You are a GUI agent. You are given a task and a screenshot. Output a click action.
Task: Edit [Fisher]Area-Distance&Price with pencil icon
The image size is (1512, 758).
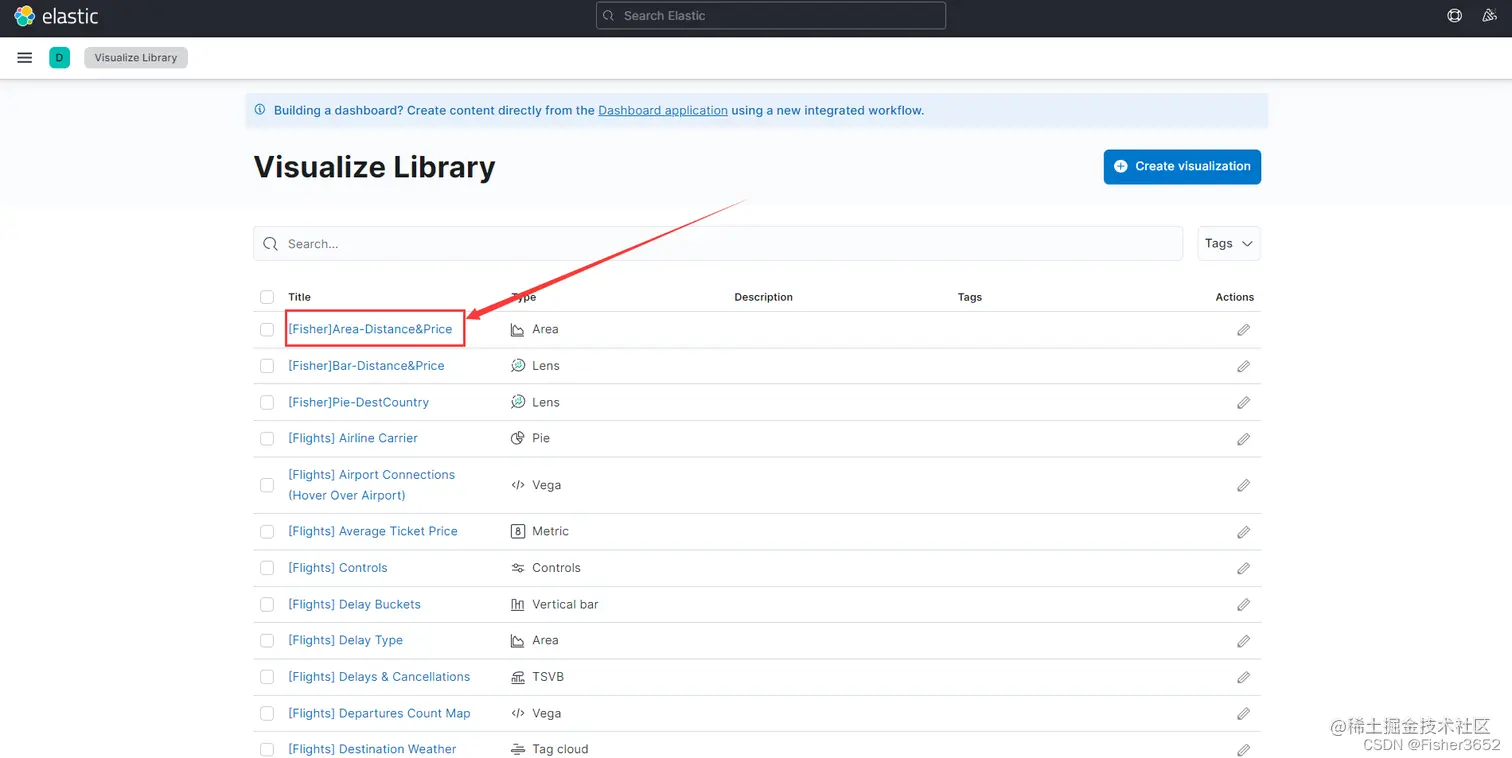(x=1243, y=330)
